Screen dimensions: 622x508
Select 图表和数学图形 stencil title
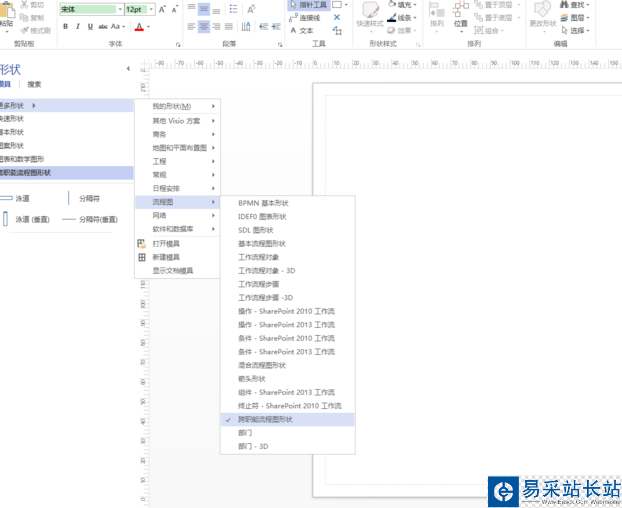(x=66, y=159)
